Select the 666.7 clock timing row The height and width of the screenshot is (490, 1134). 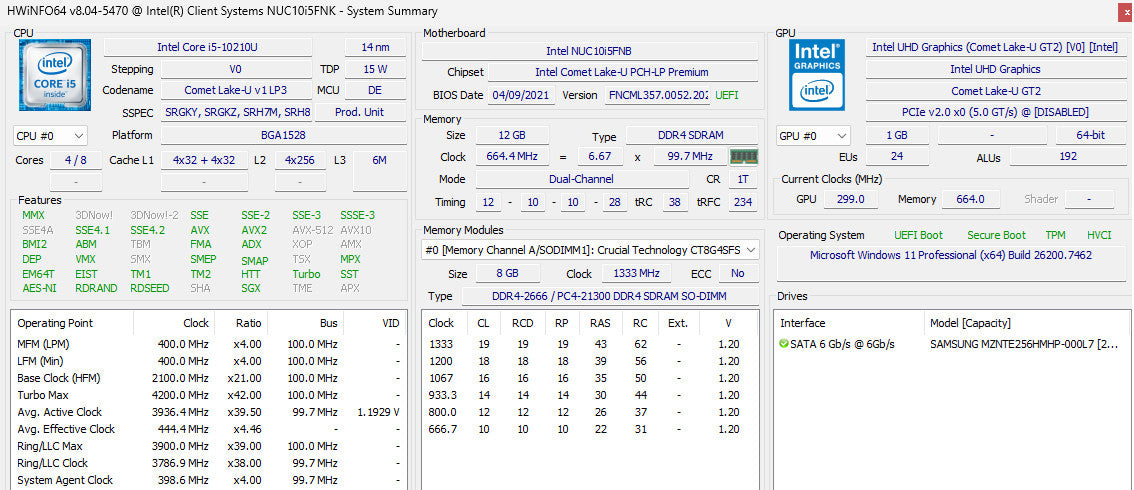[590, 429]
